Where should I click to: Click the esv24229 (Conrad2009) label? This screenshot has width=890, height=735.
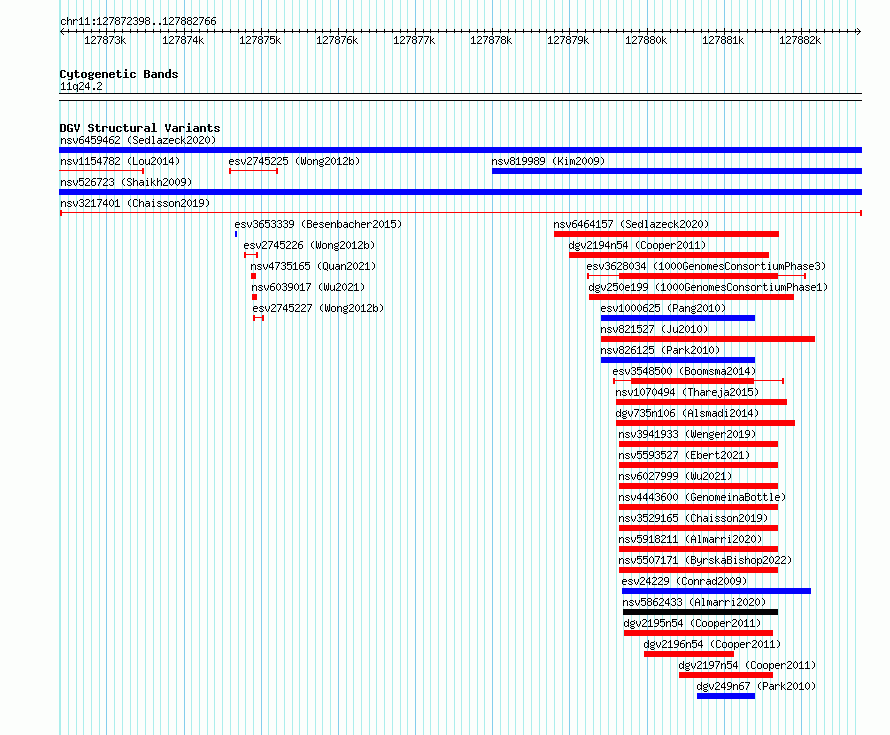(684, 581)
